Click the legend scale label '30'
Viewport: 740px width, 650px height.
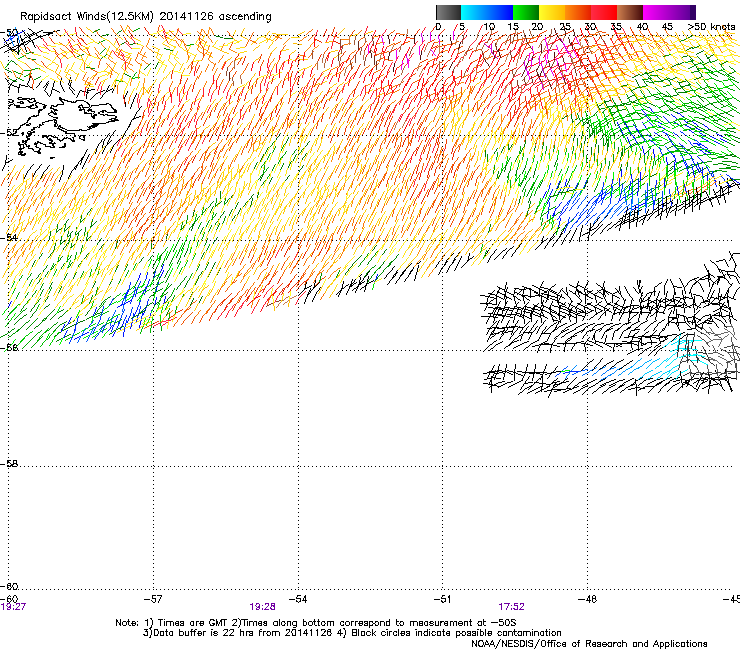coord(590,27)
